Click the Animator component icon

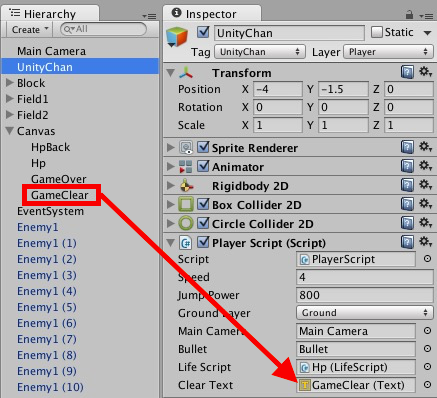186,166
